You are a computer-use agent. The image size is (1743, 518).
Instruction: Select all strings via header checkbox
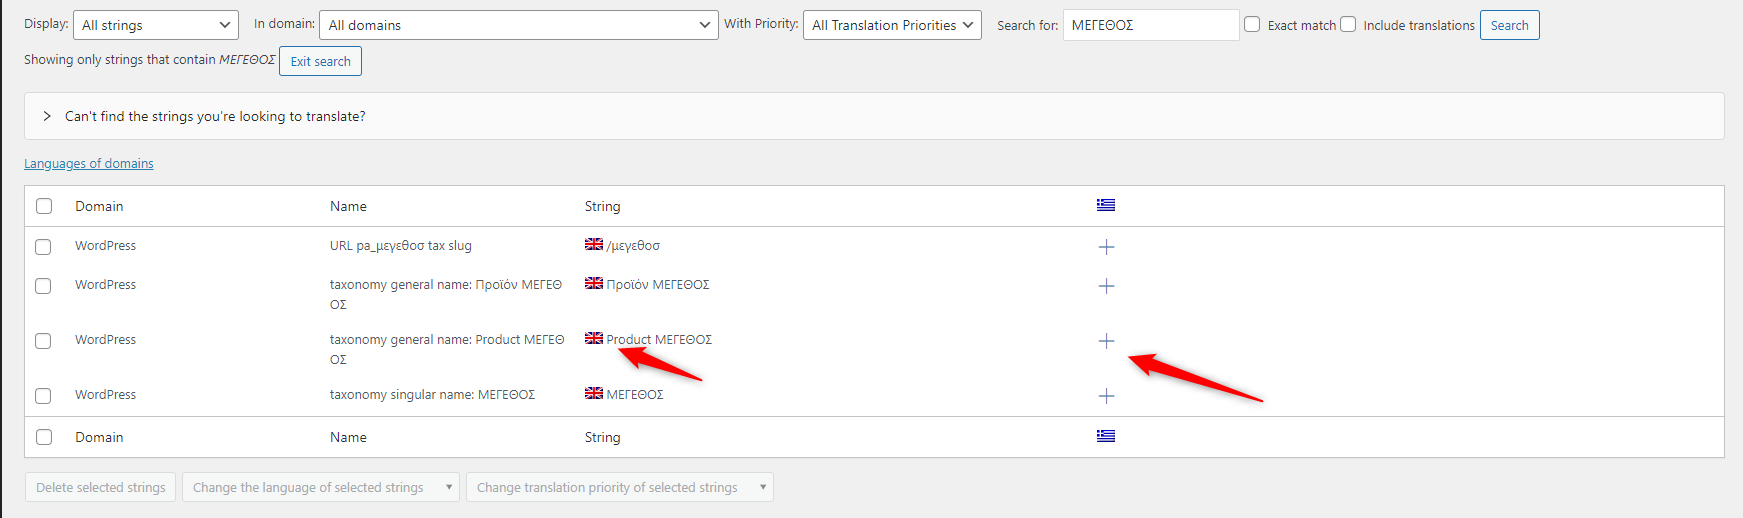pos(44,206)
